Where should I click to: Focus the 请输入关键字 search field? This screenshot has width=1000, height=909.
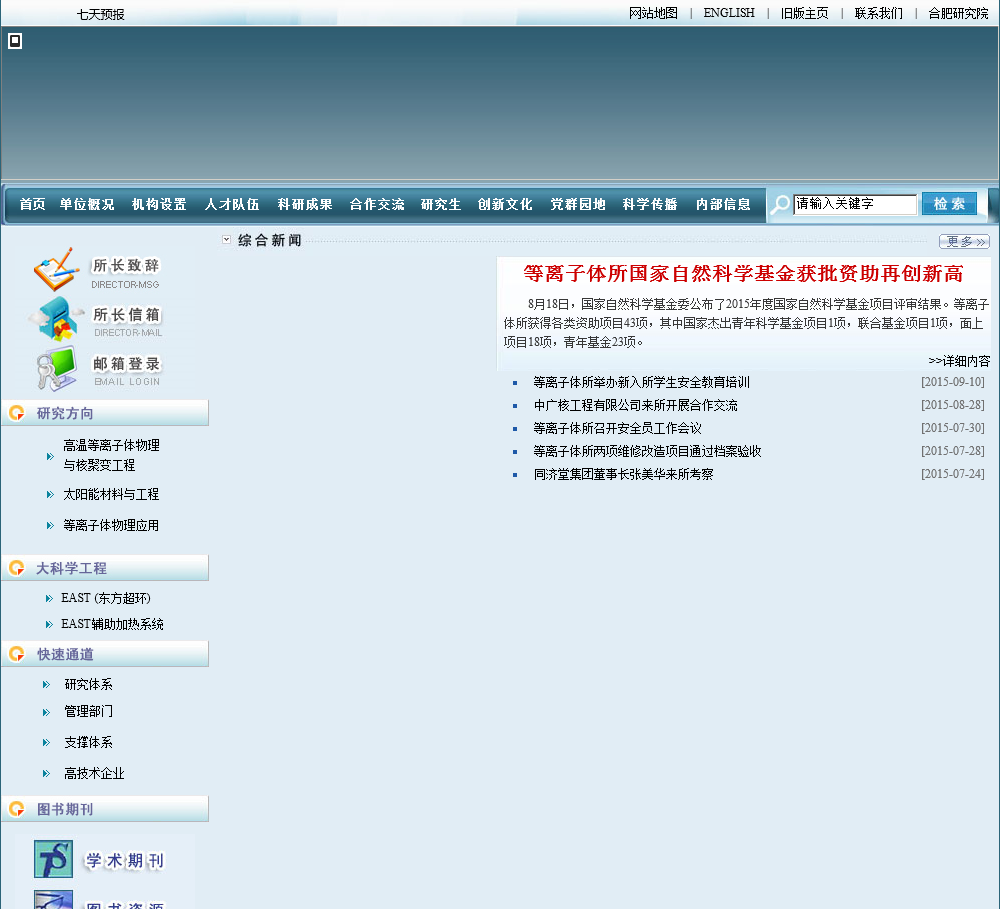[x=855, y=204]
